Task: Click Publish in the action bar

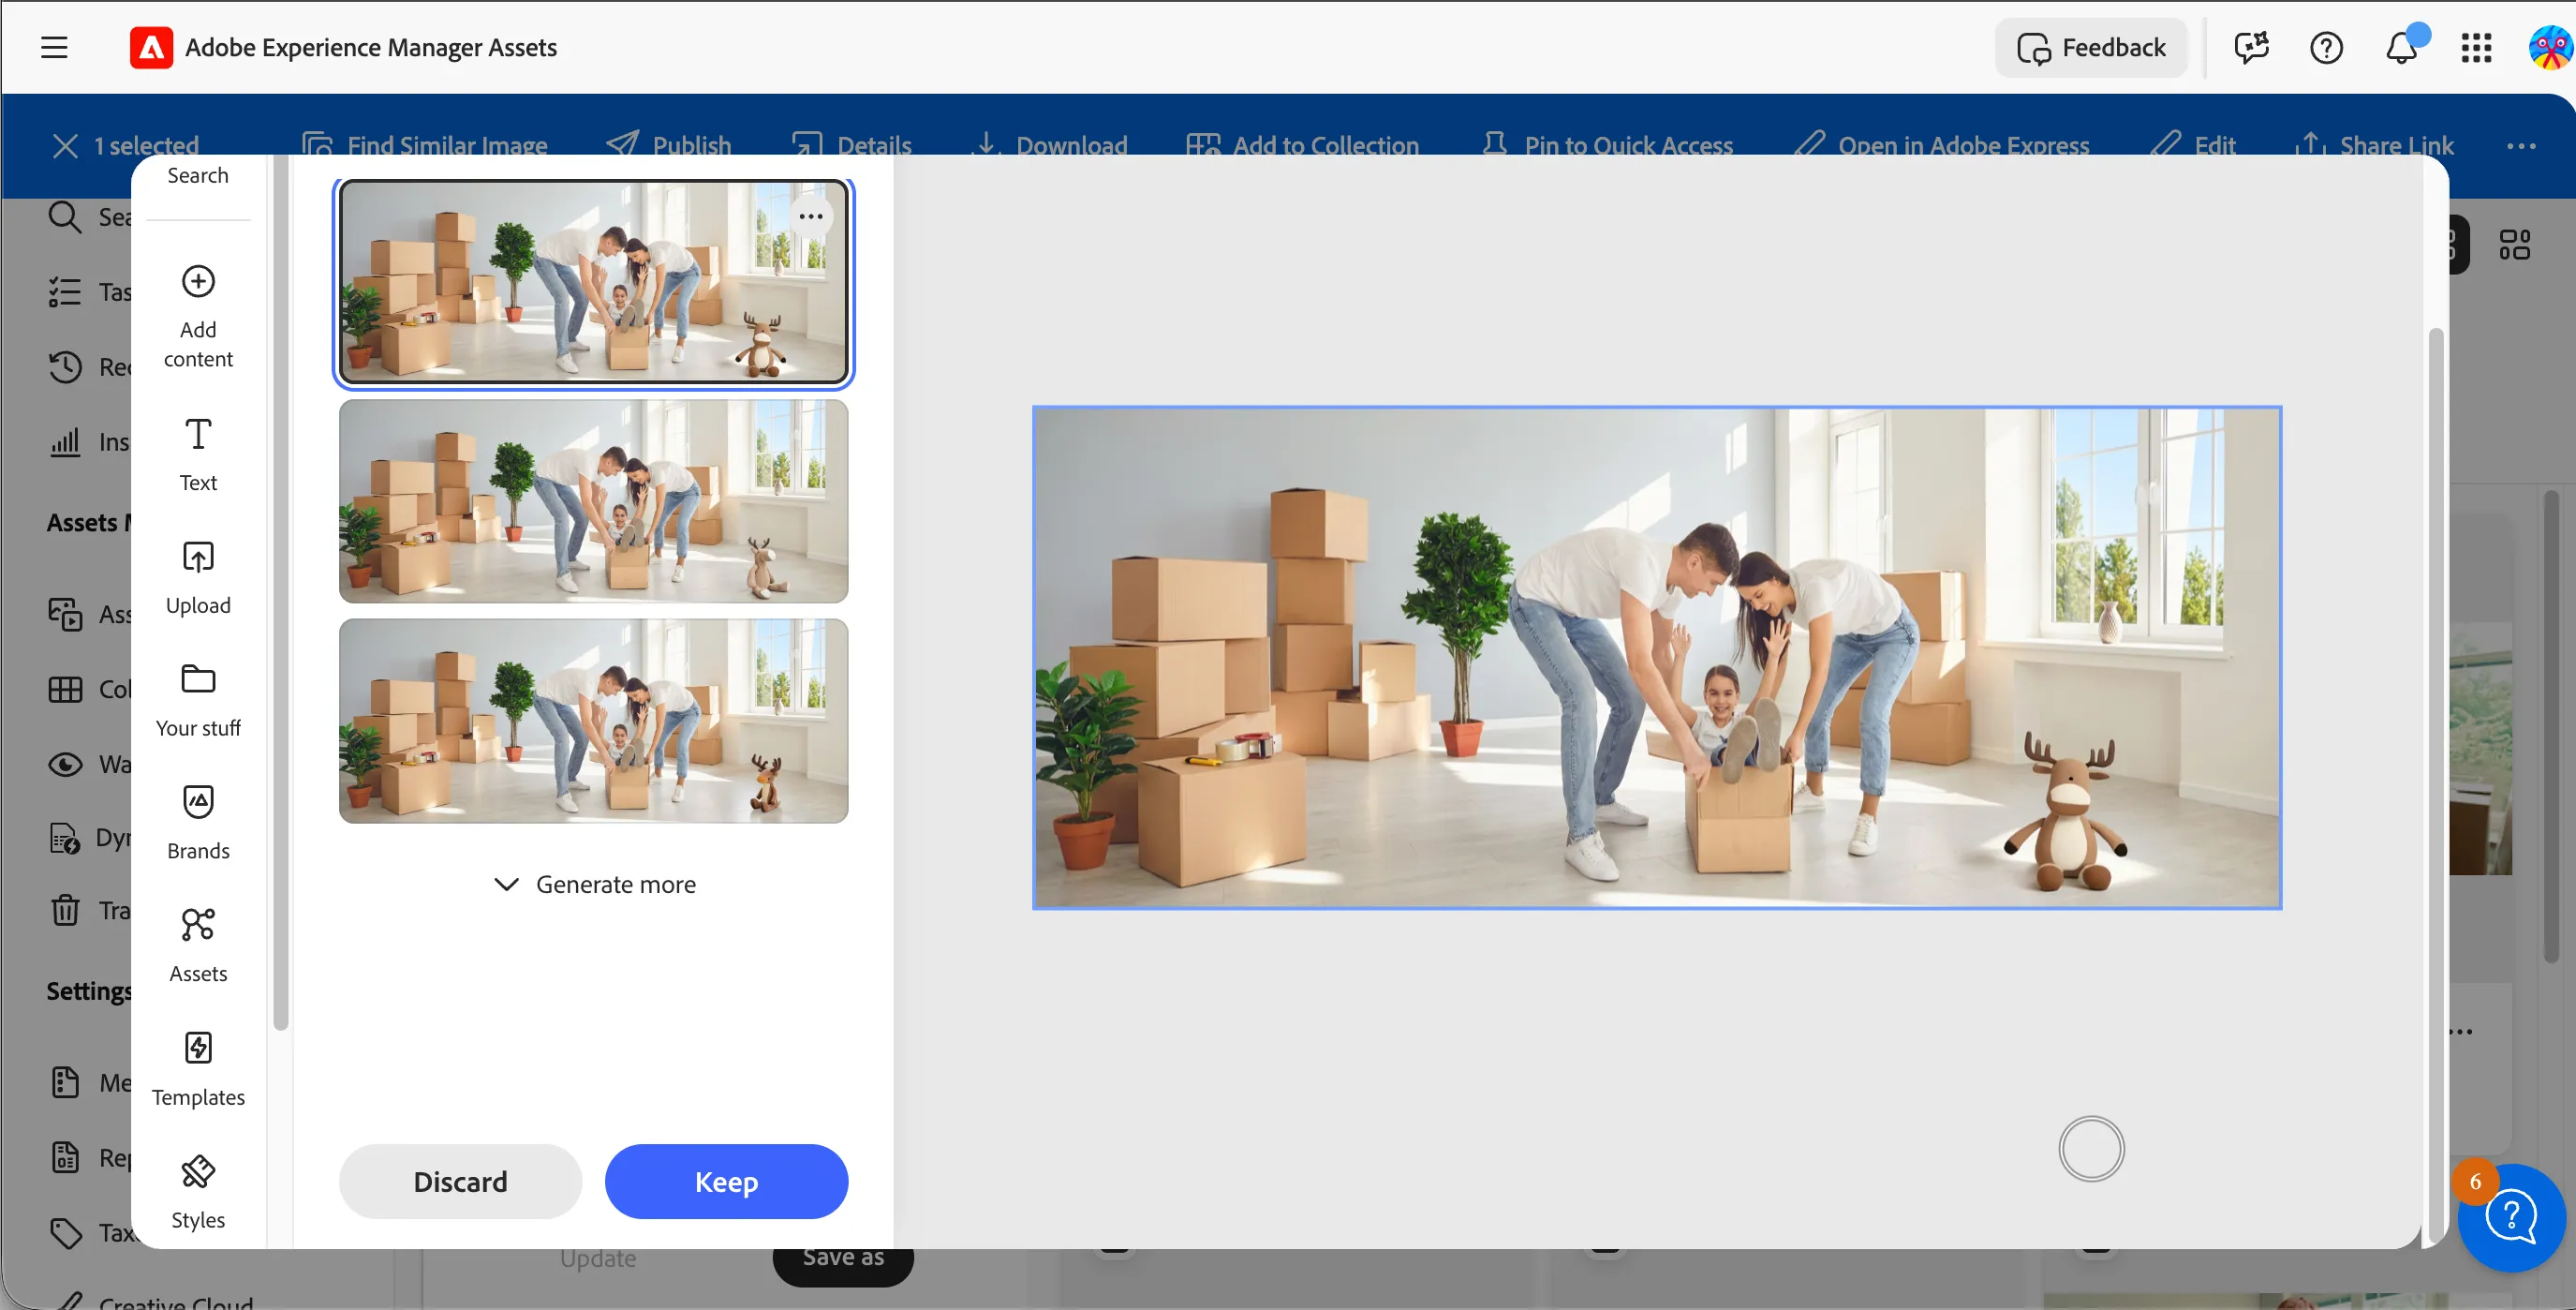Action: pos(669,146)
